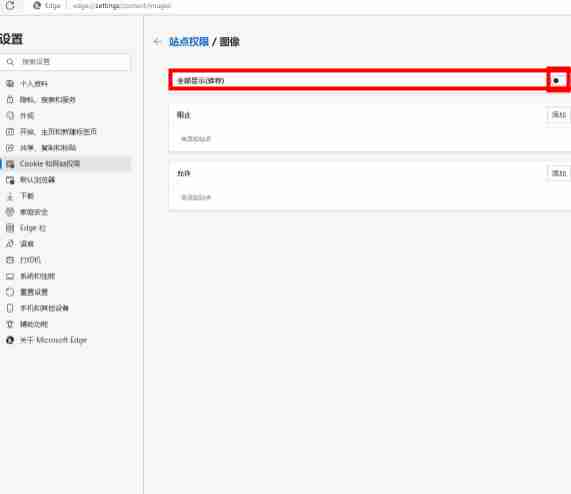The height and width of the screenshot is (494, 571).
Task: Click the 外观 appearance icon
Action: [x=10, y=116]
